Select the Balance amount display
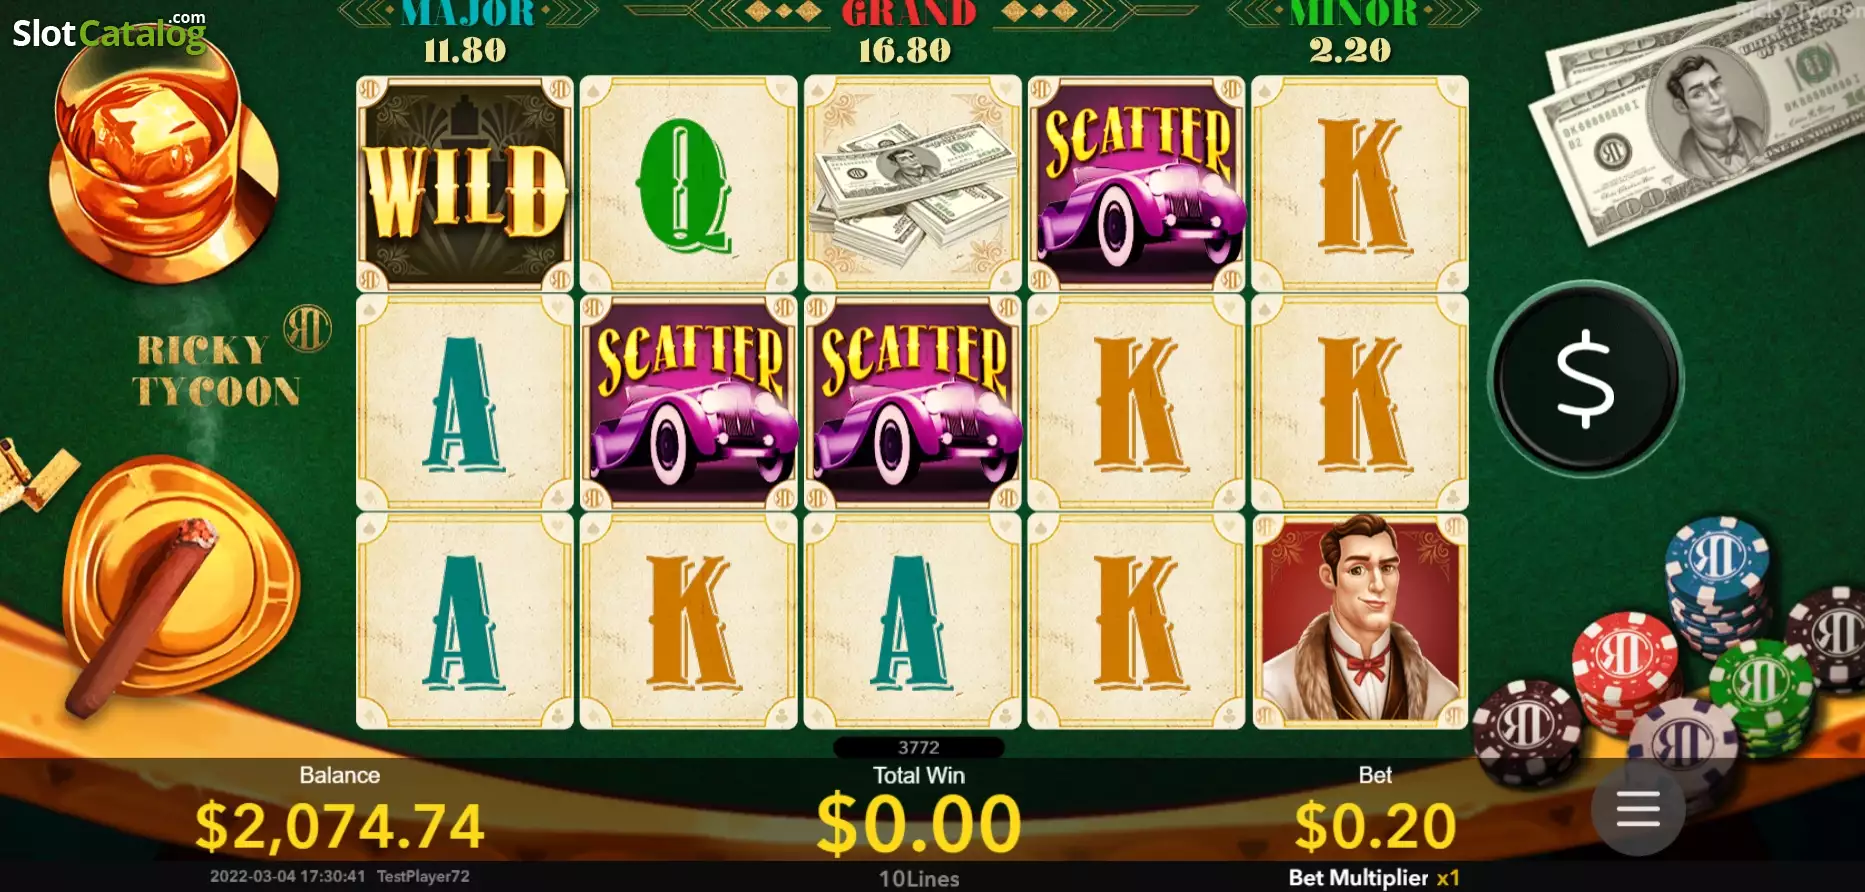 (340, 827)
